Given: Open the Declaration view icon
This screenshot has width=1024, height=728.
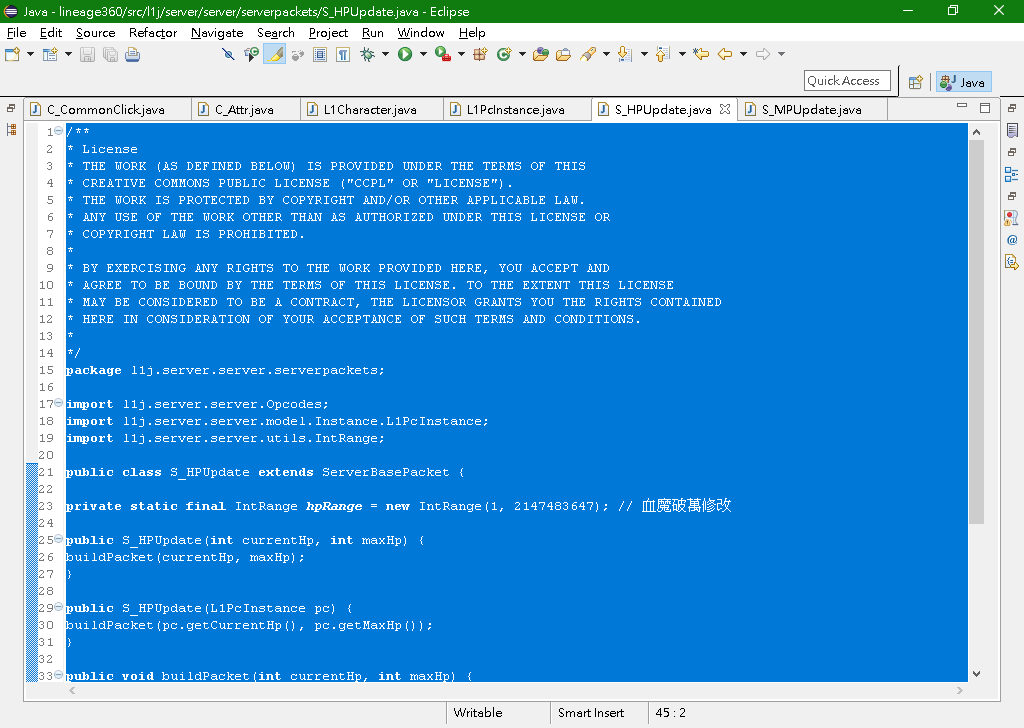Looking at the screenshot, I should click(x=1012, y=262).
